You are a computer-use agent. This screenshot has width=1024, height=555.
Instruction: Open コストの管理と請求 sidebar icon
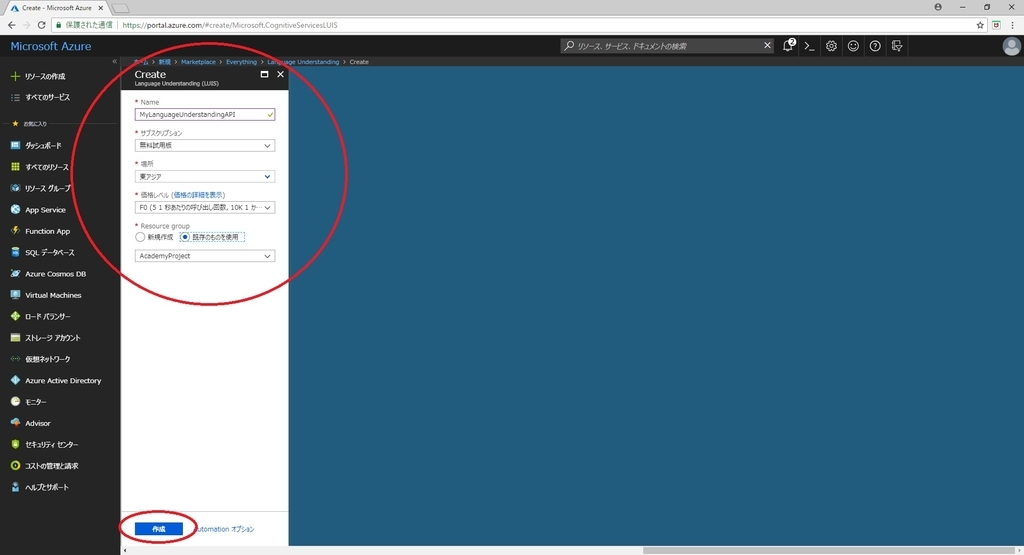[x=15, y=466]
